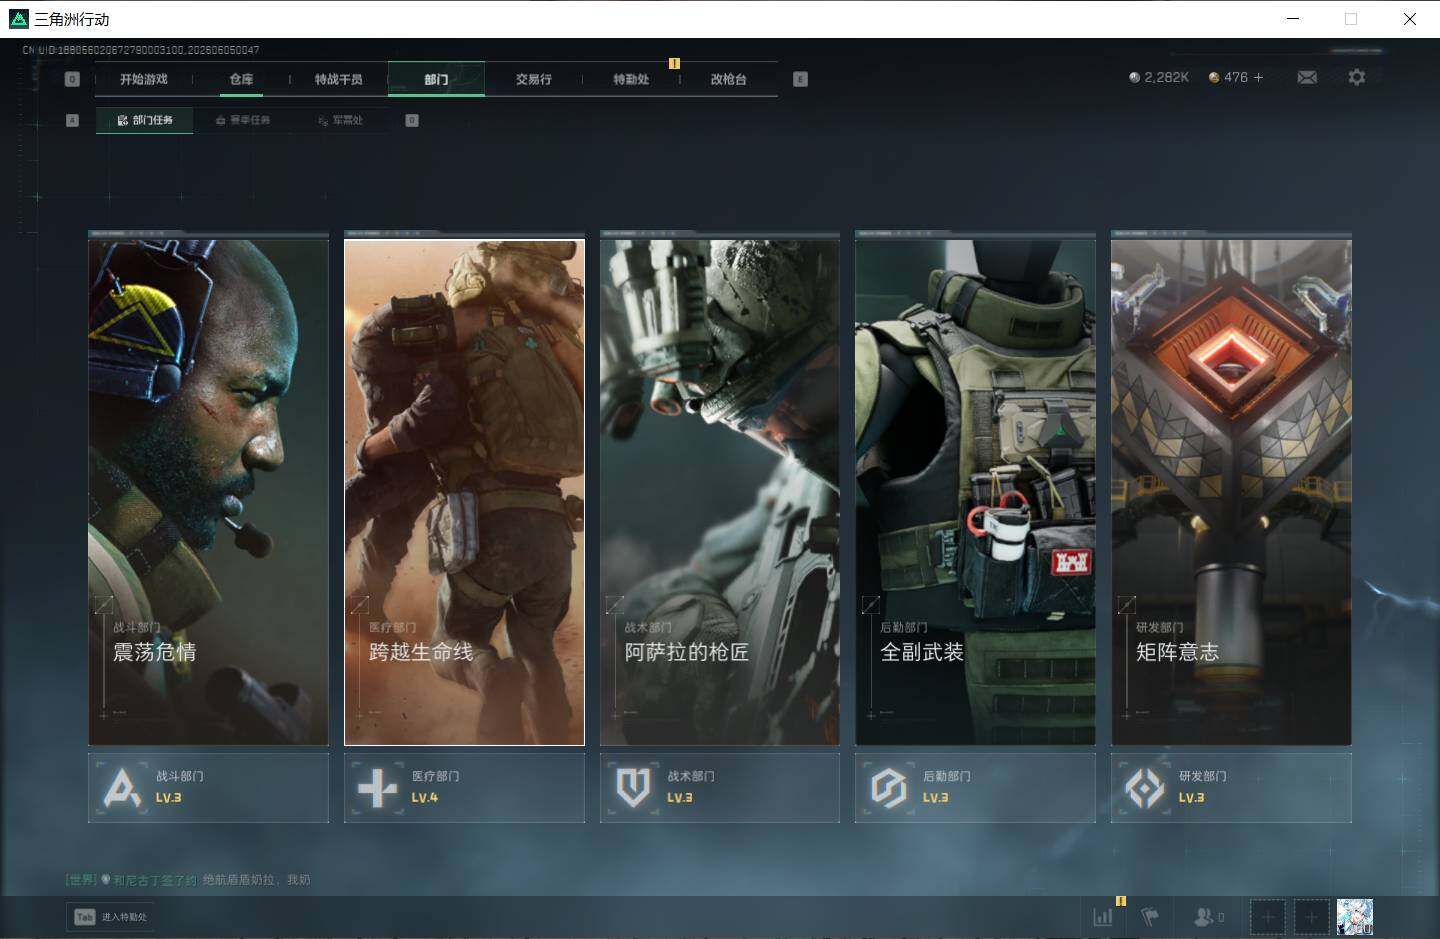This screenshot has height=939, width=1440.
Task: Click the 战术部门 LV.3 button
Action: pos(720,788)
